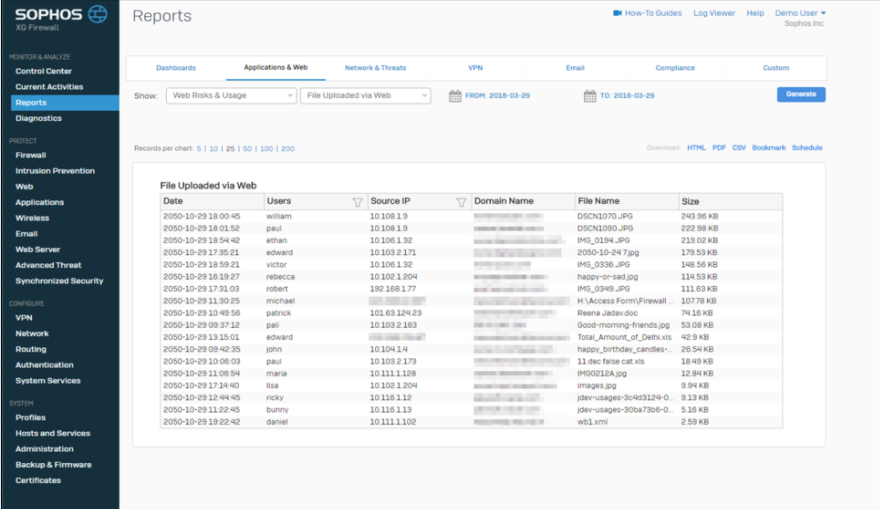The image size is (880, 509).
Task: Open the FROM date calendar icon
Action: coord(455,96)
